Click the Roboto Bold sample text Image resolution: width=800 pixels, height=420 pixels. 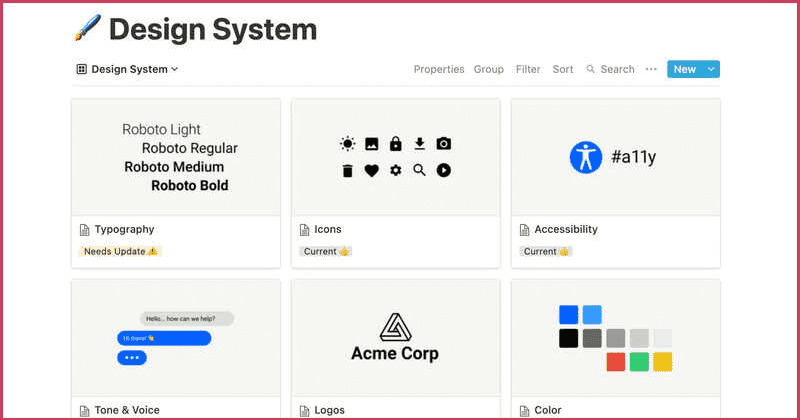coord(189,185)
